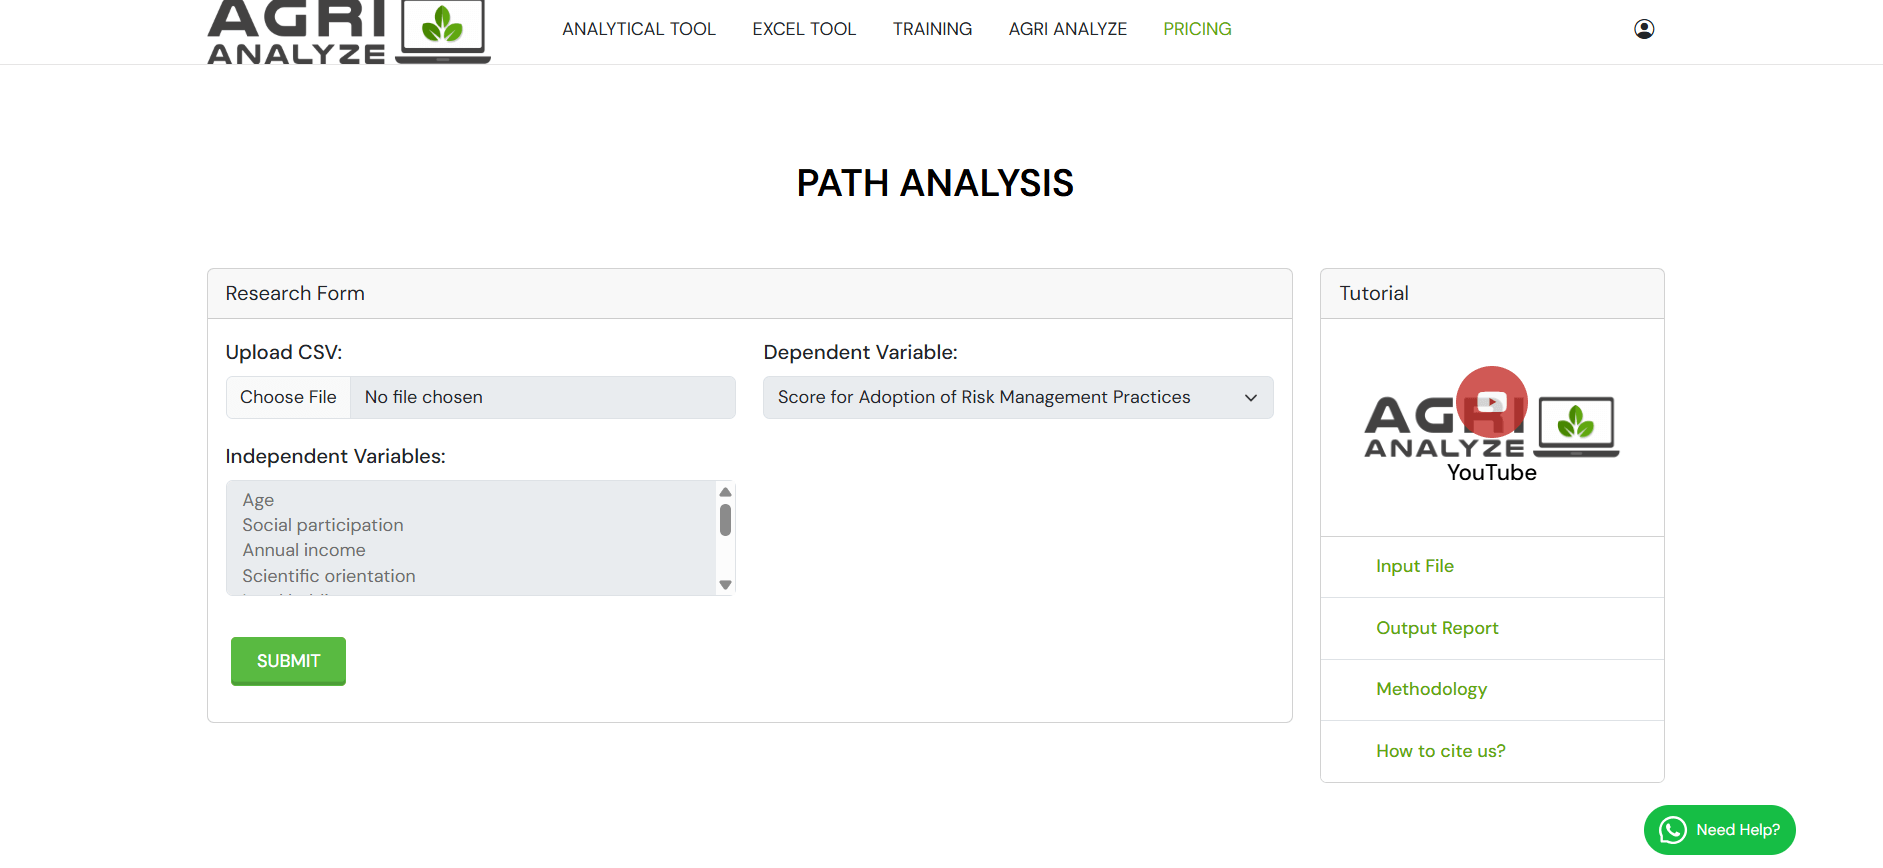1883x868 pixels.
Task: Play the YouTube tutorial video
Action: [x=1491, y=402]
